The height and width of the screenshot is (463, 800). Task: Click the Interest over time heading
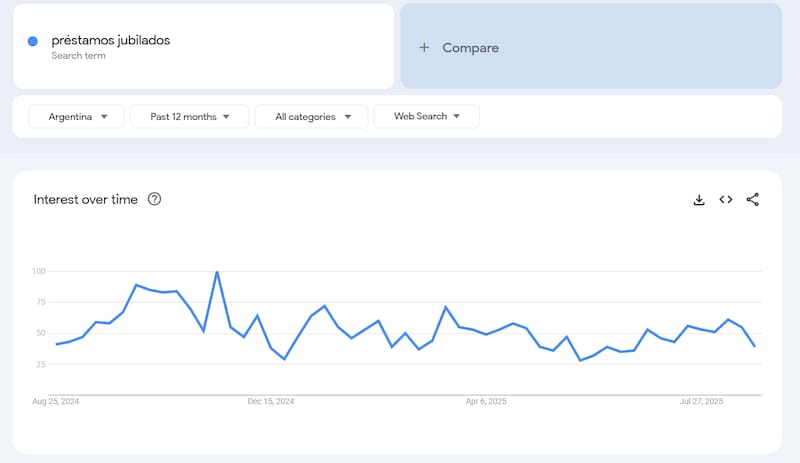pyautogui.click(x=86, y=199)
